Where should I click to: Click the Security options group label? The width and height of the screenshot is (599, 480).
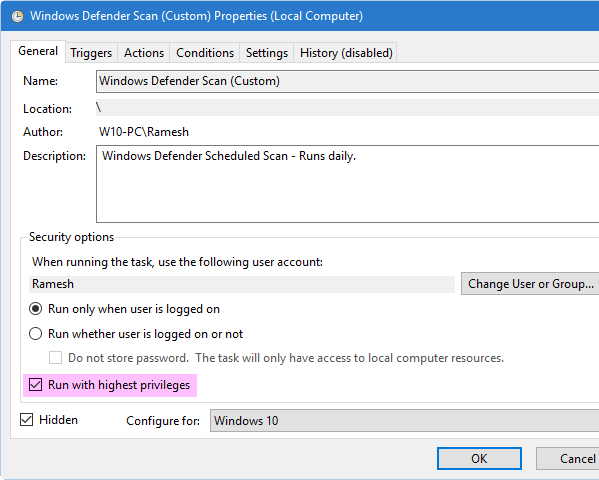pyautogui.click(x=71, y=237)
